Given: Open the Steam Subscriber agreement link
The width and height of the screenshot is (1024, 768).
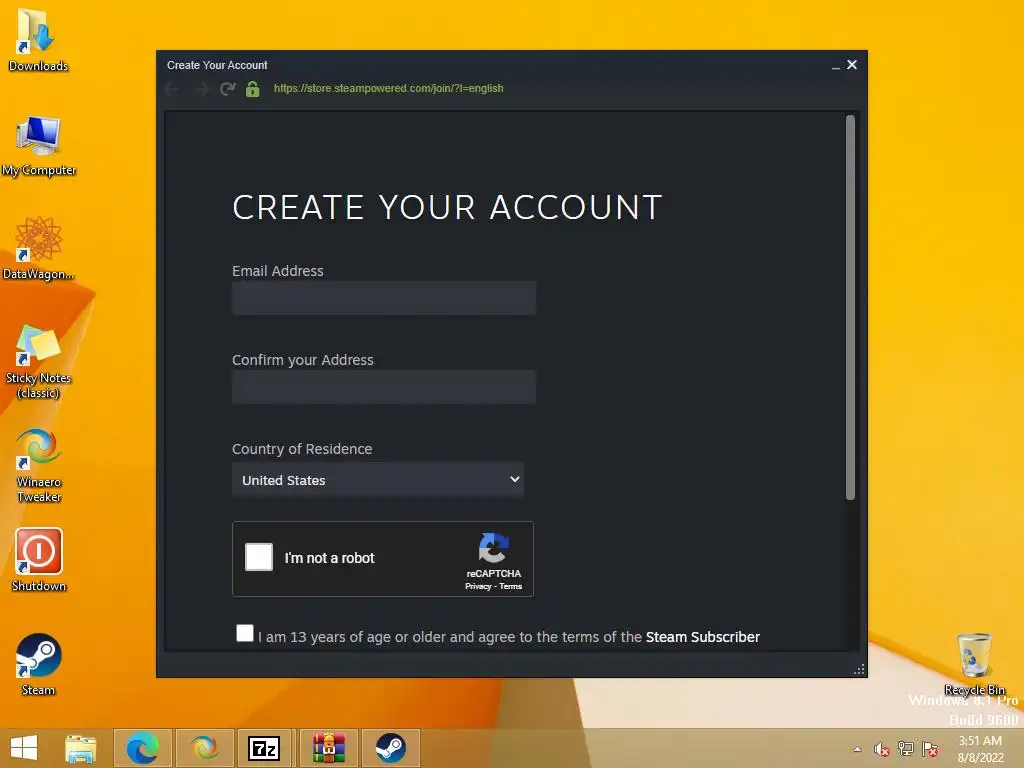Looking at the screenshot, I should point(703,637).
